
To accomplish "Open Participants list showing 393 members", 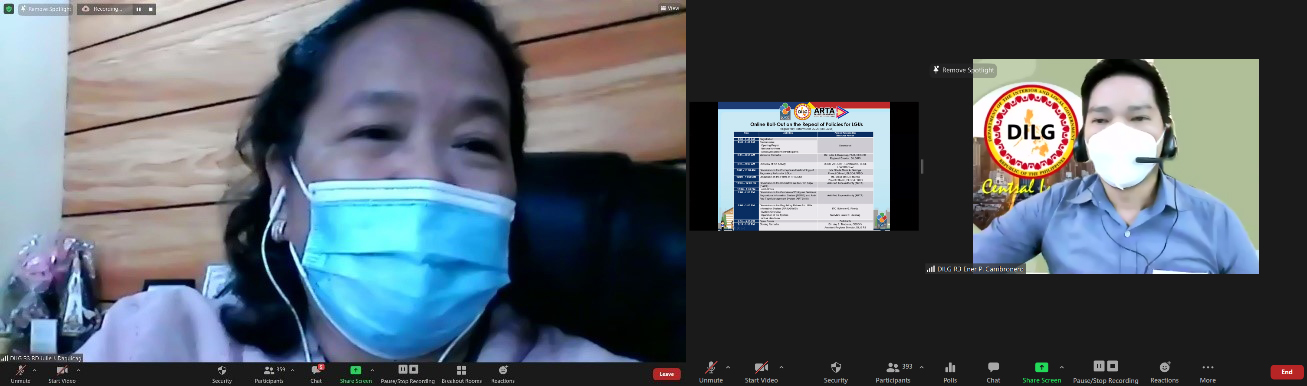I will tap(893, 373).
